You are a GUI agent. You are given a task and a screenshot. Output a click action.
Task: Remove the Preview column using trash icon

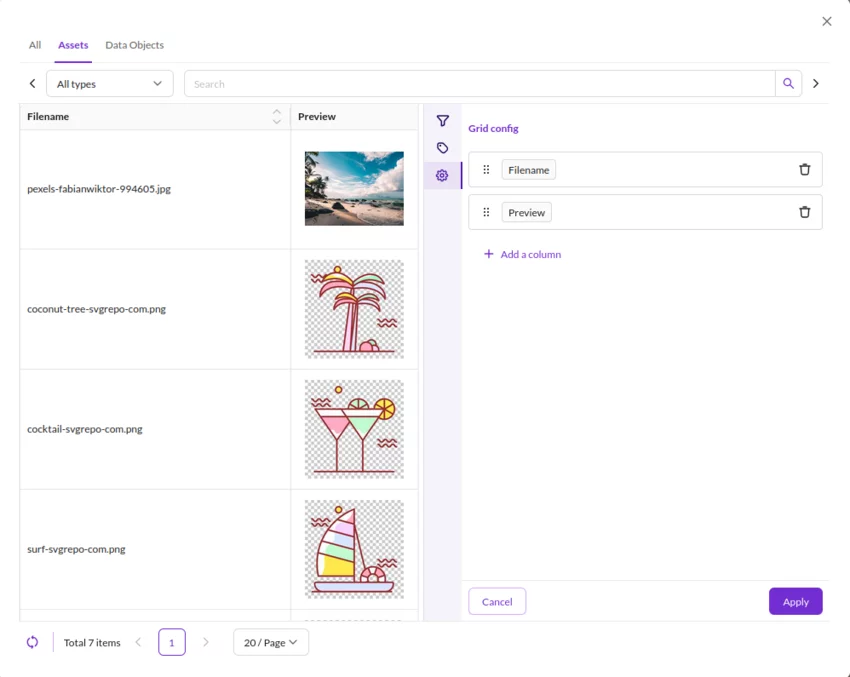coord(804,212)
